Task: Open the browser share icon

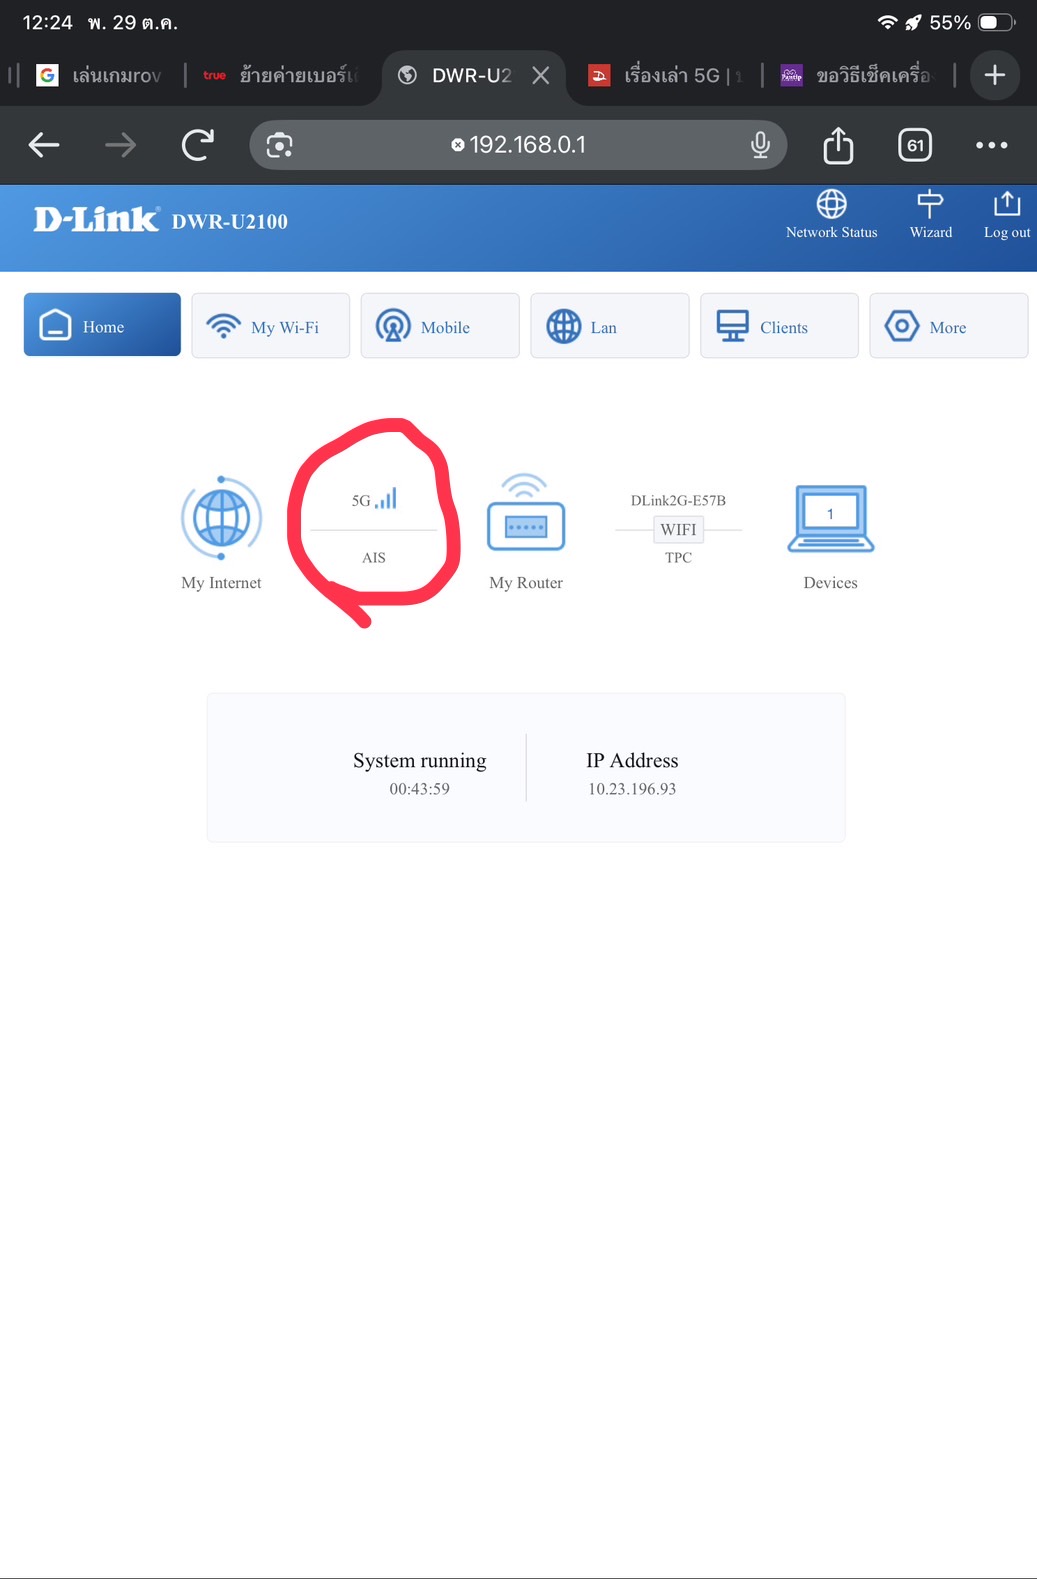Action: [x=838, y=145]
